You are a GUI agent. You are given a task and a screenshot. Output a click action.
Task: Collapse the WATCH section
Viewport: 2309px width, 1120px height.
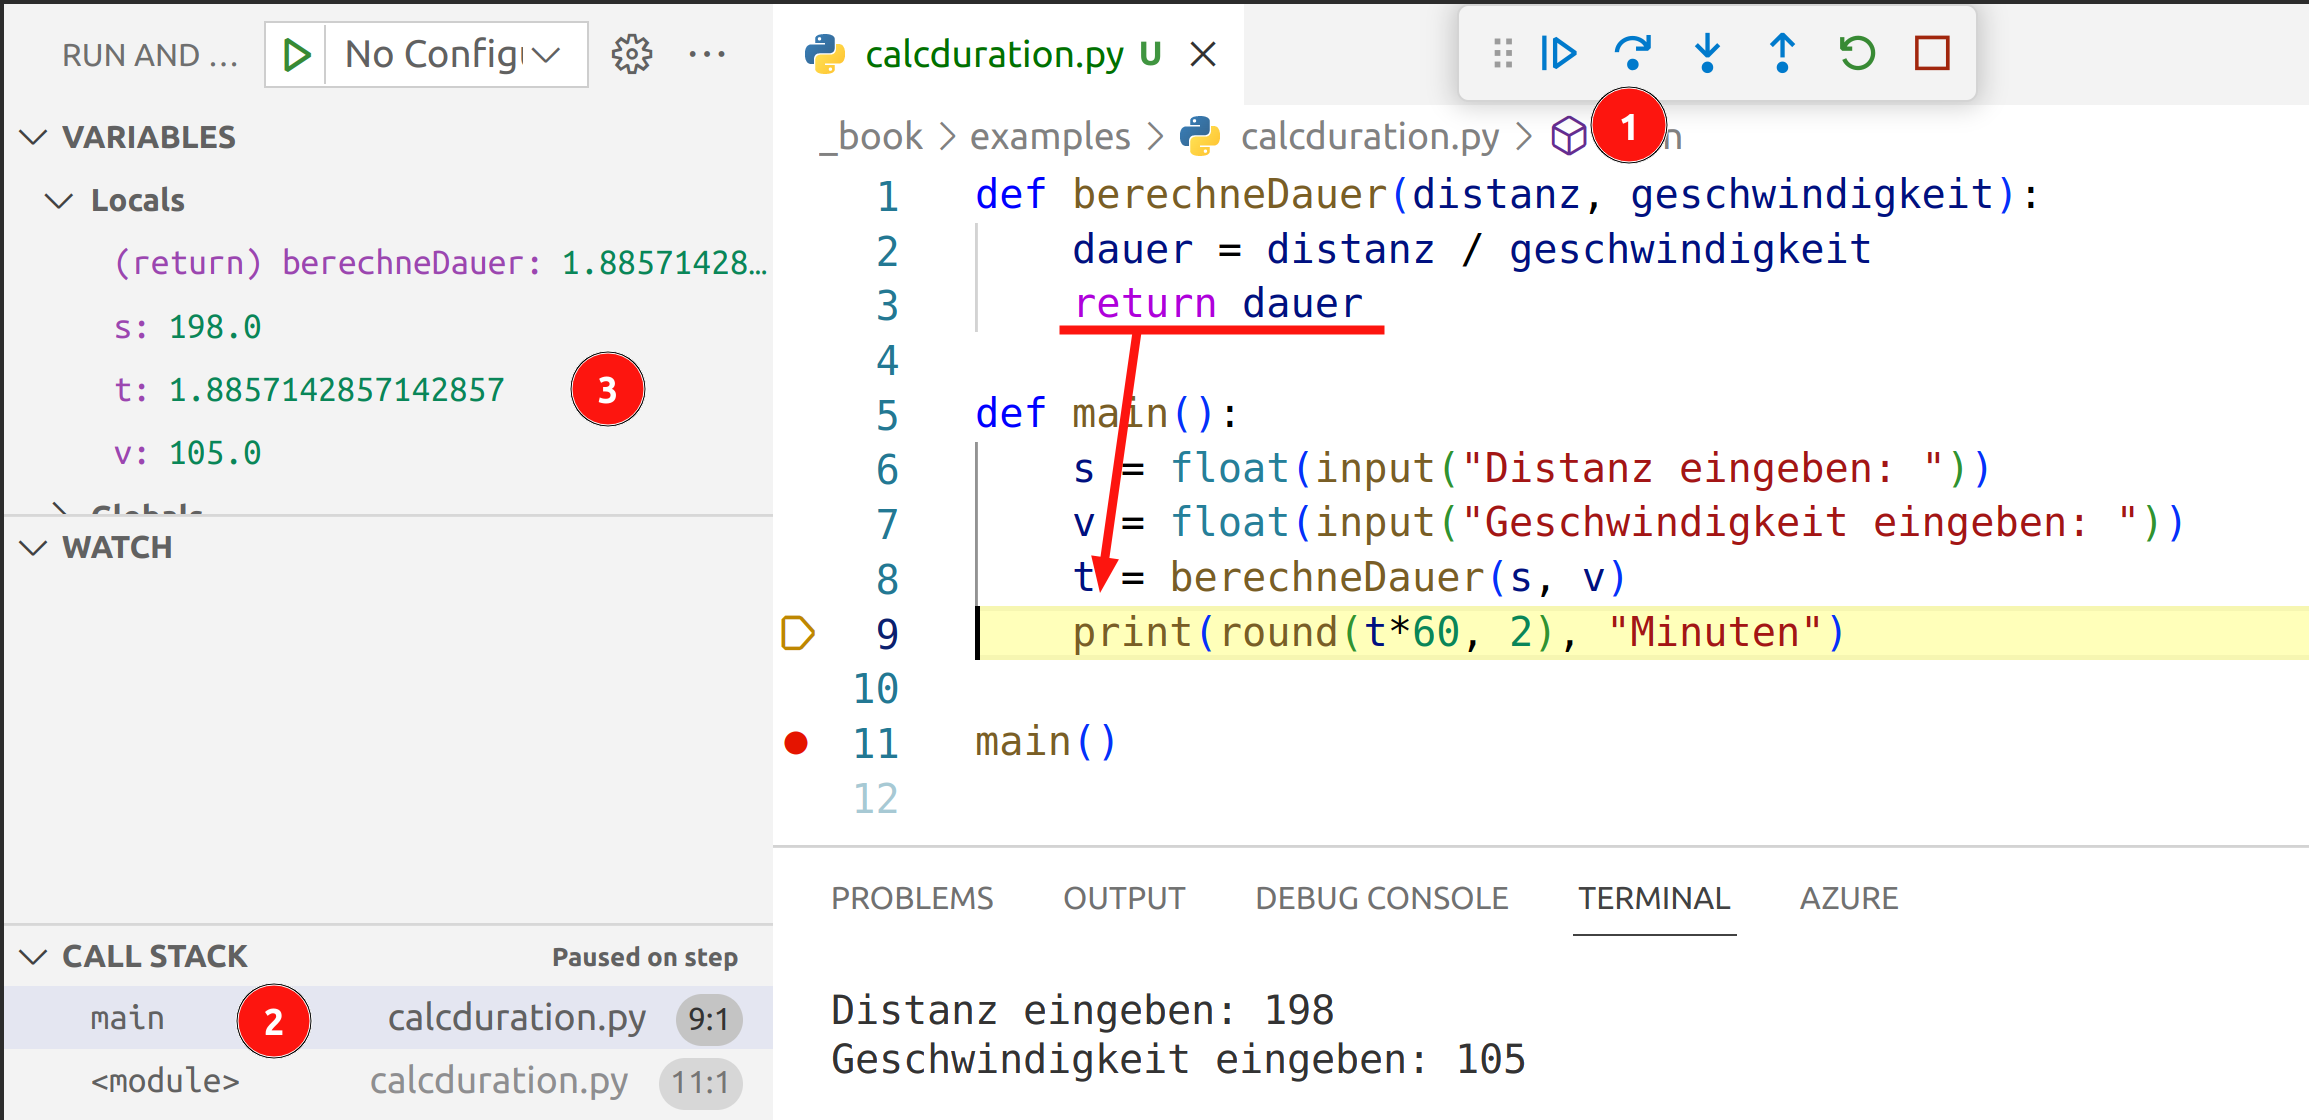[x=34, y=548]
